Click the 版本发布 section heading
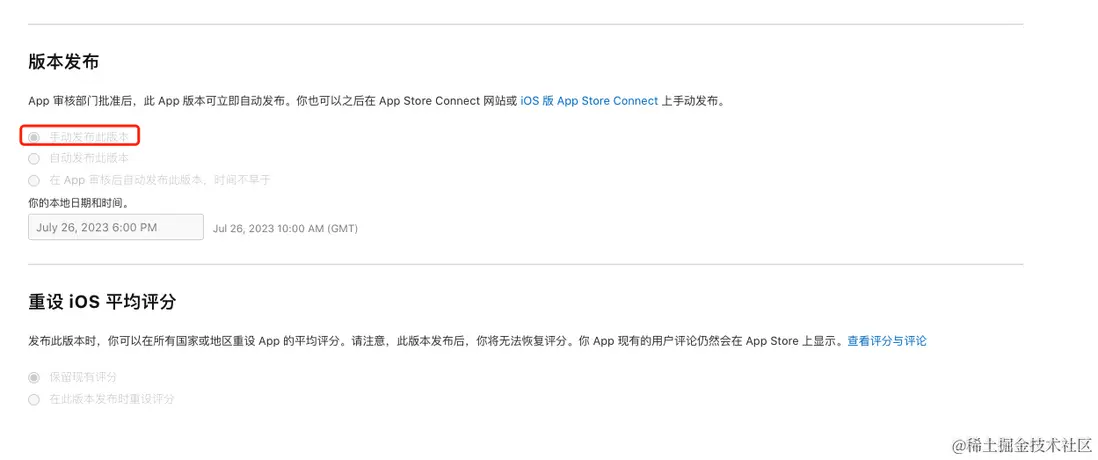 pyautogui.click(x=64, y=62)
